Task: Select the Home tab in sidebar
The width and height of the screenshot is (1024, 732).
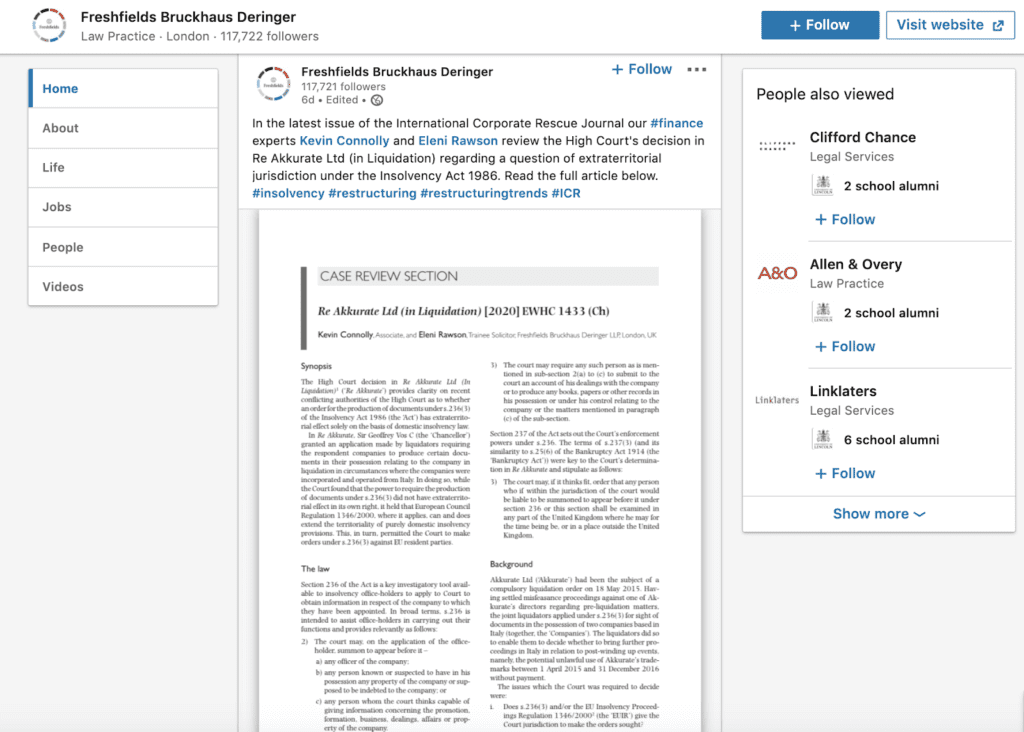Action: (x=123, y=88)
